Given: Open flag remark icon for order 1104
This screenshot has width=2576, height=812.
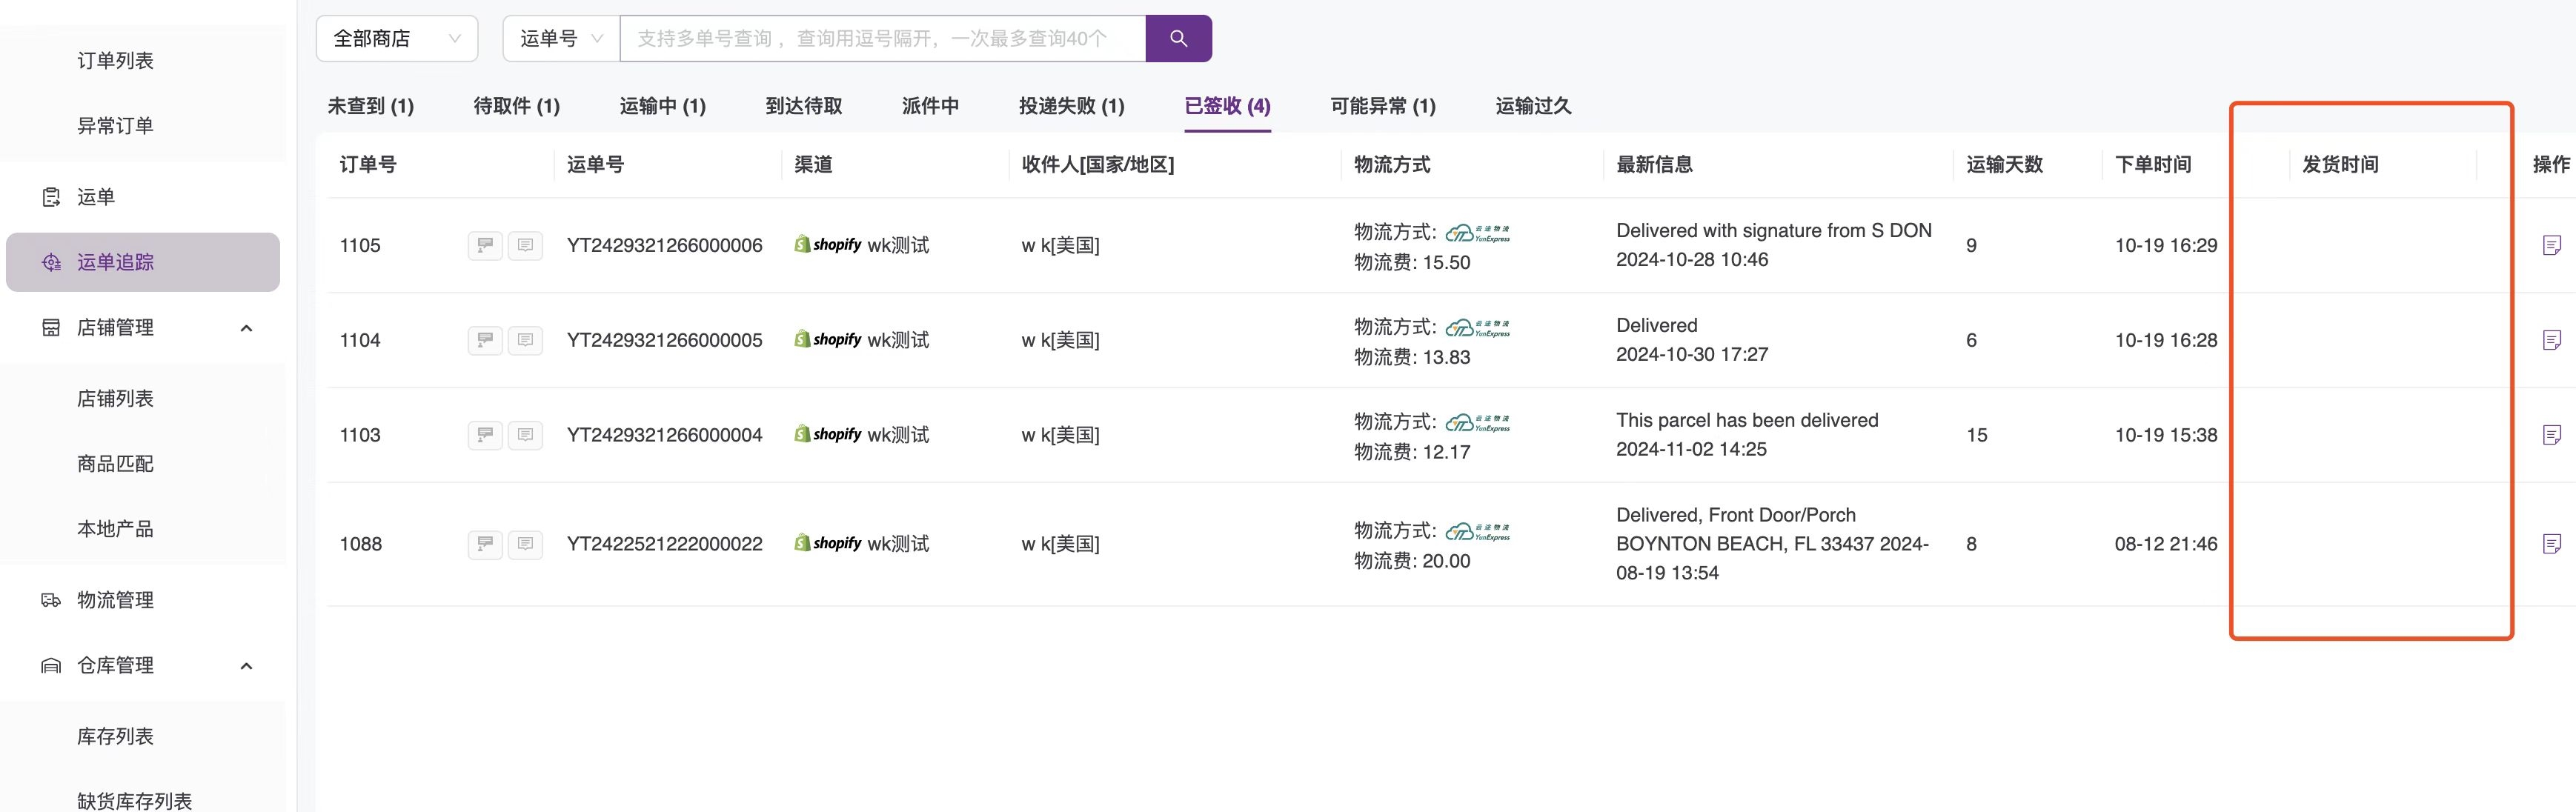Looking at the screenshot, I should point(485,340).
